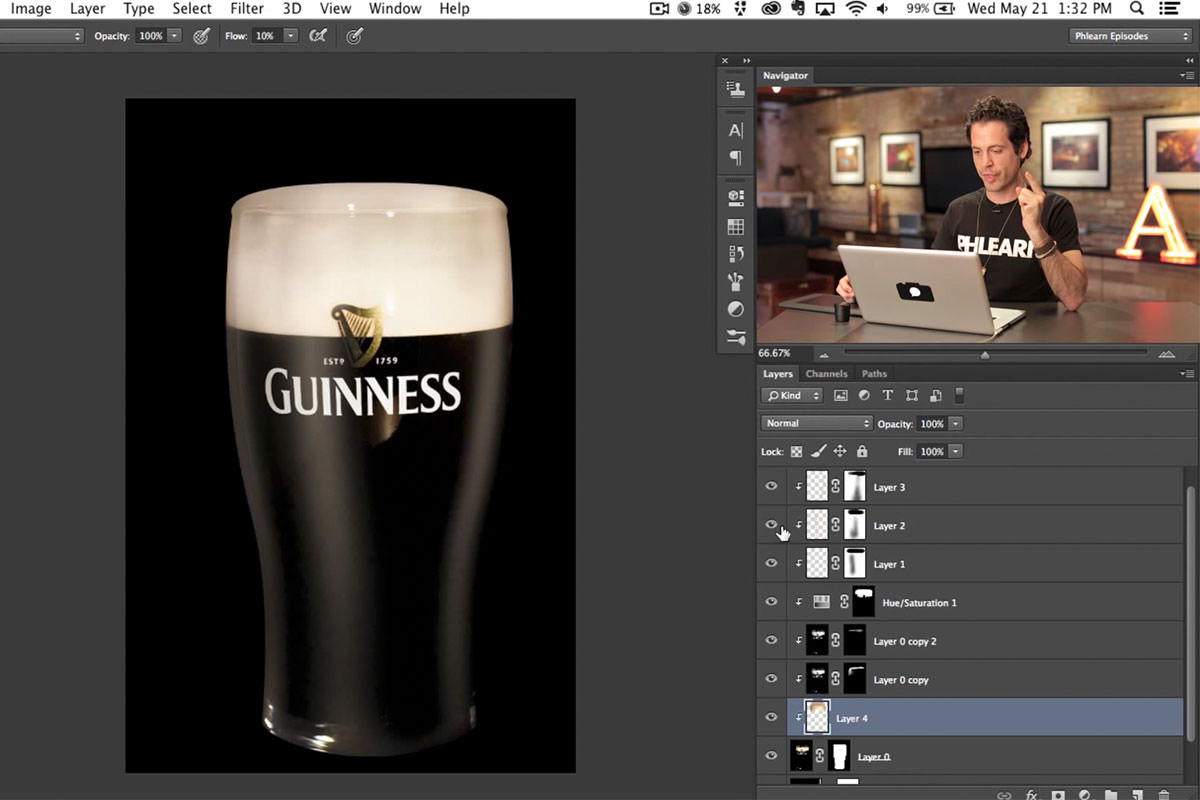Viewport: 1200px width, 800px height.
Task: Toggle visibility of Hue/Saturation 1 layer
Action: tap(771, 602)
